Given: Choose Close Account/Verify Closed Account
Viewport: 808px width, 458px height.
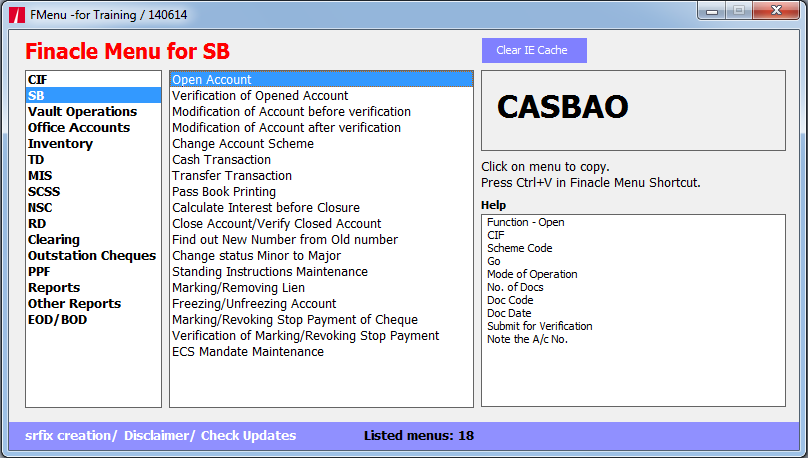Looking at the screenshot, I should coord(322,224).
